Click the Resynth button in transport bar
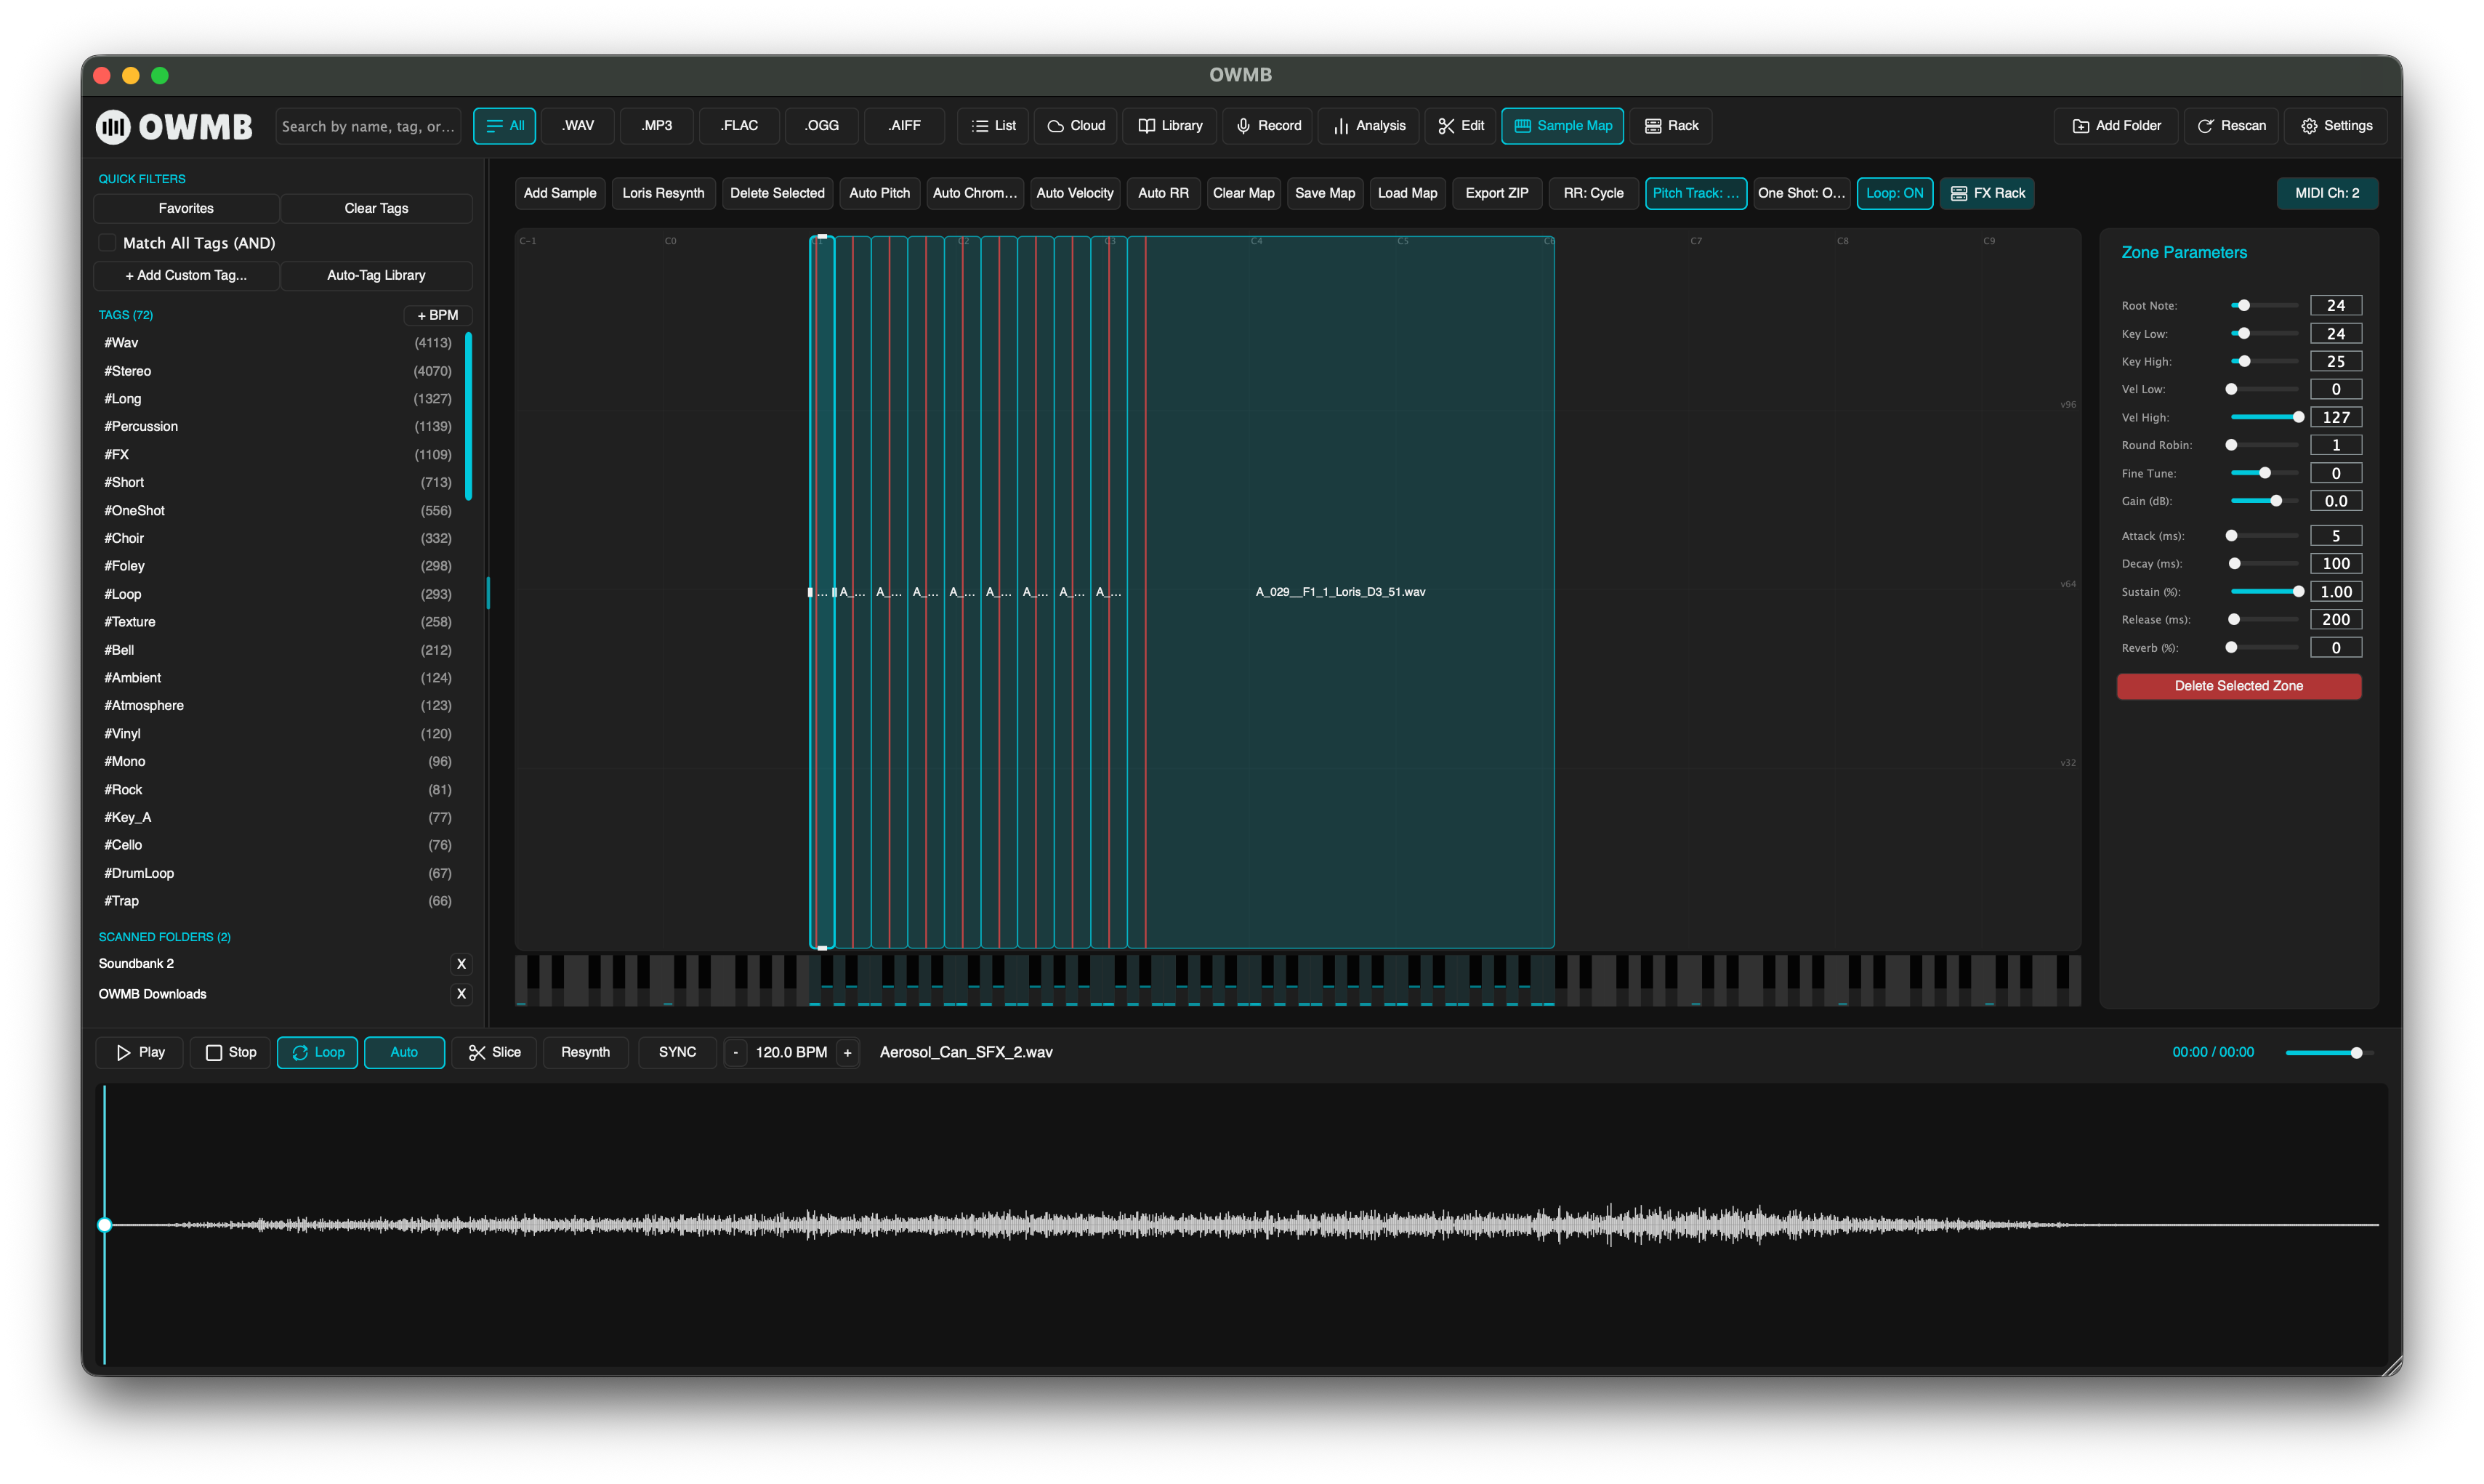 click(x=585, y=1052)
